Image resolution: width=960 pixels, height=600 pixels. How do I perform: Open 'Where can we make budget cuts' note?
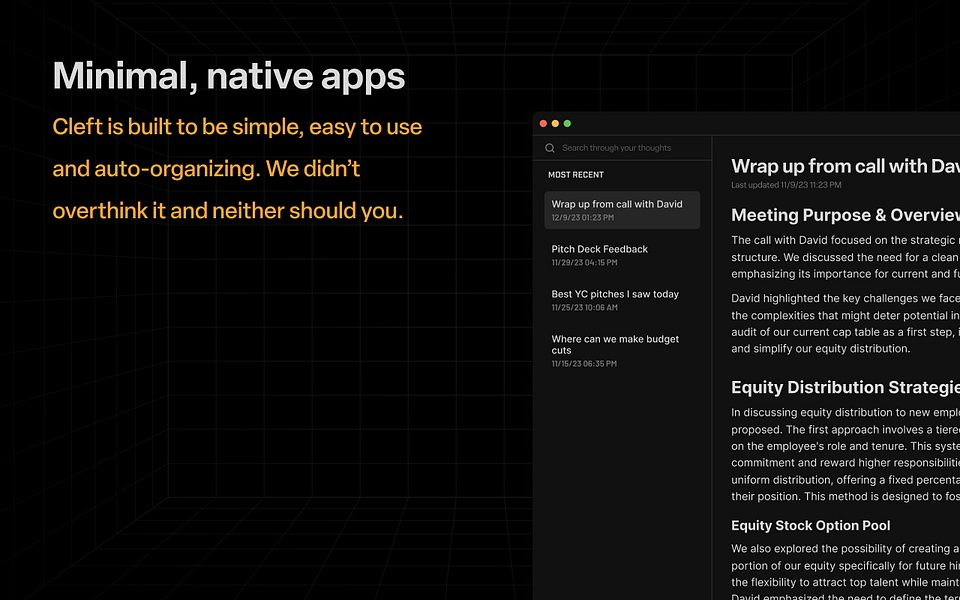[622, 351]
